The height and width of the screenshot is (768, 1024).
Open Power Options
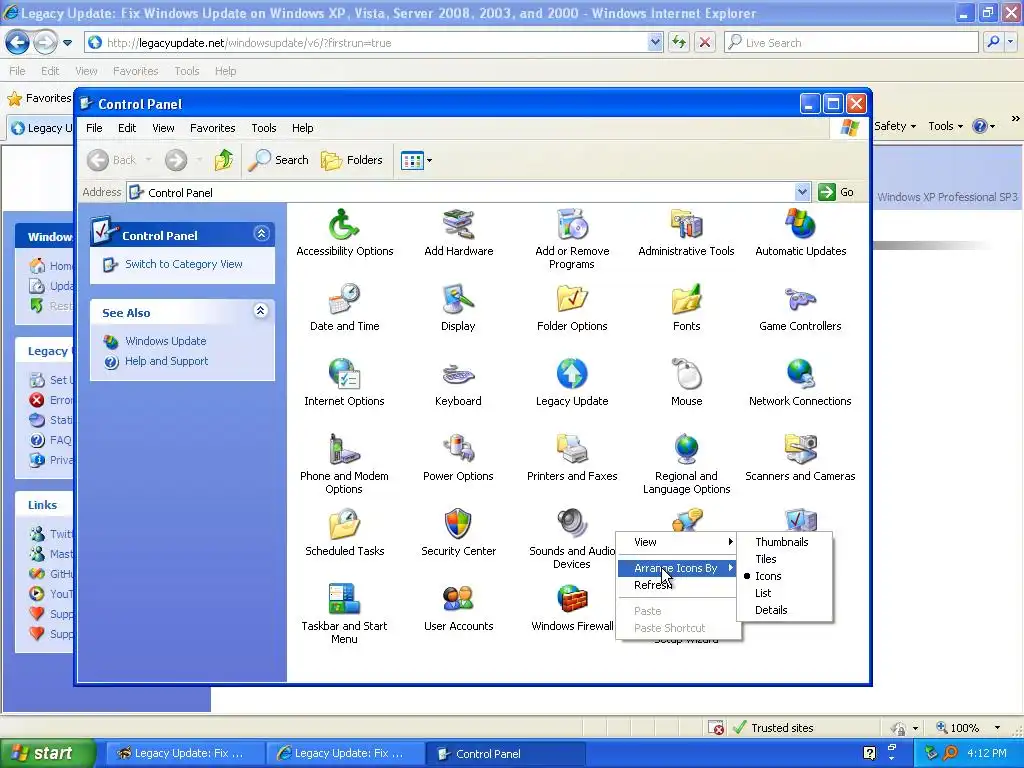pyautogui.click(x=458, y=458)
